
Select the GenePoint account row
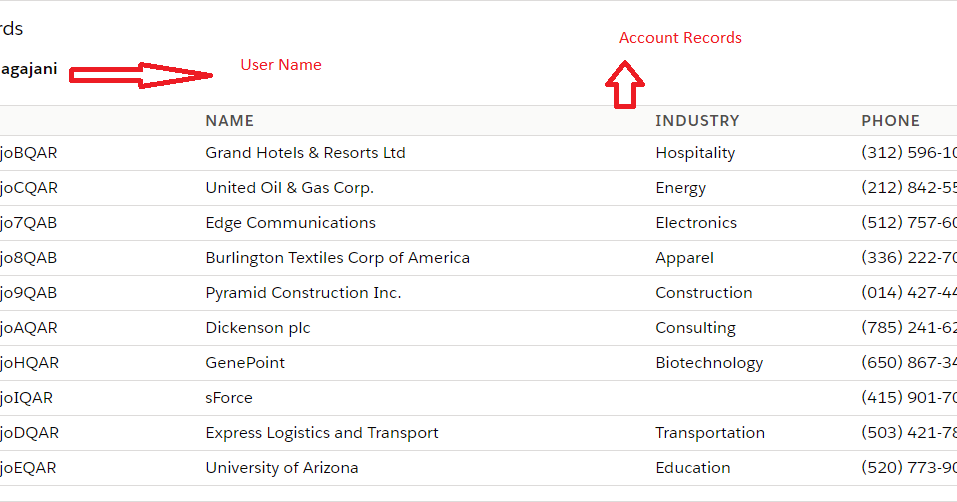pyautogui.click(x=245, y=363)
